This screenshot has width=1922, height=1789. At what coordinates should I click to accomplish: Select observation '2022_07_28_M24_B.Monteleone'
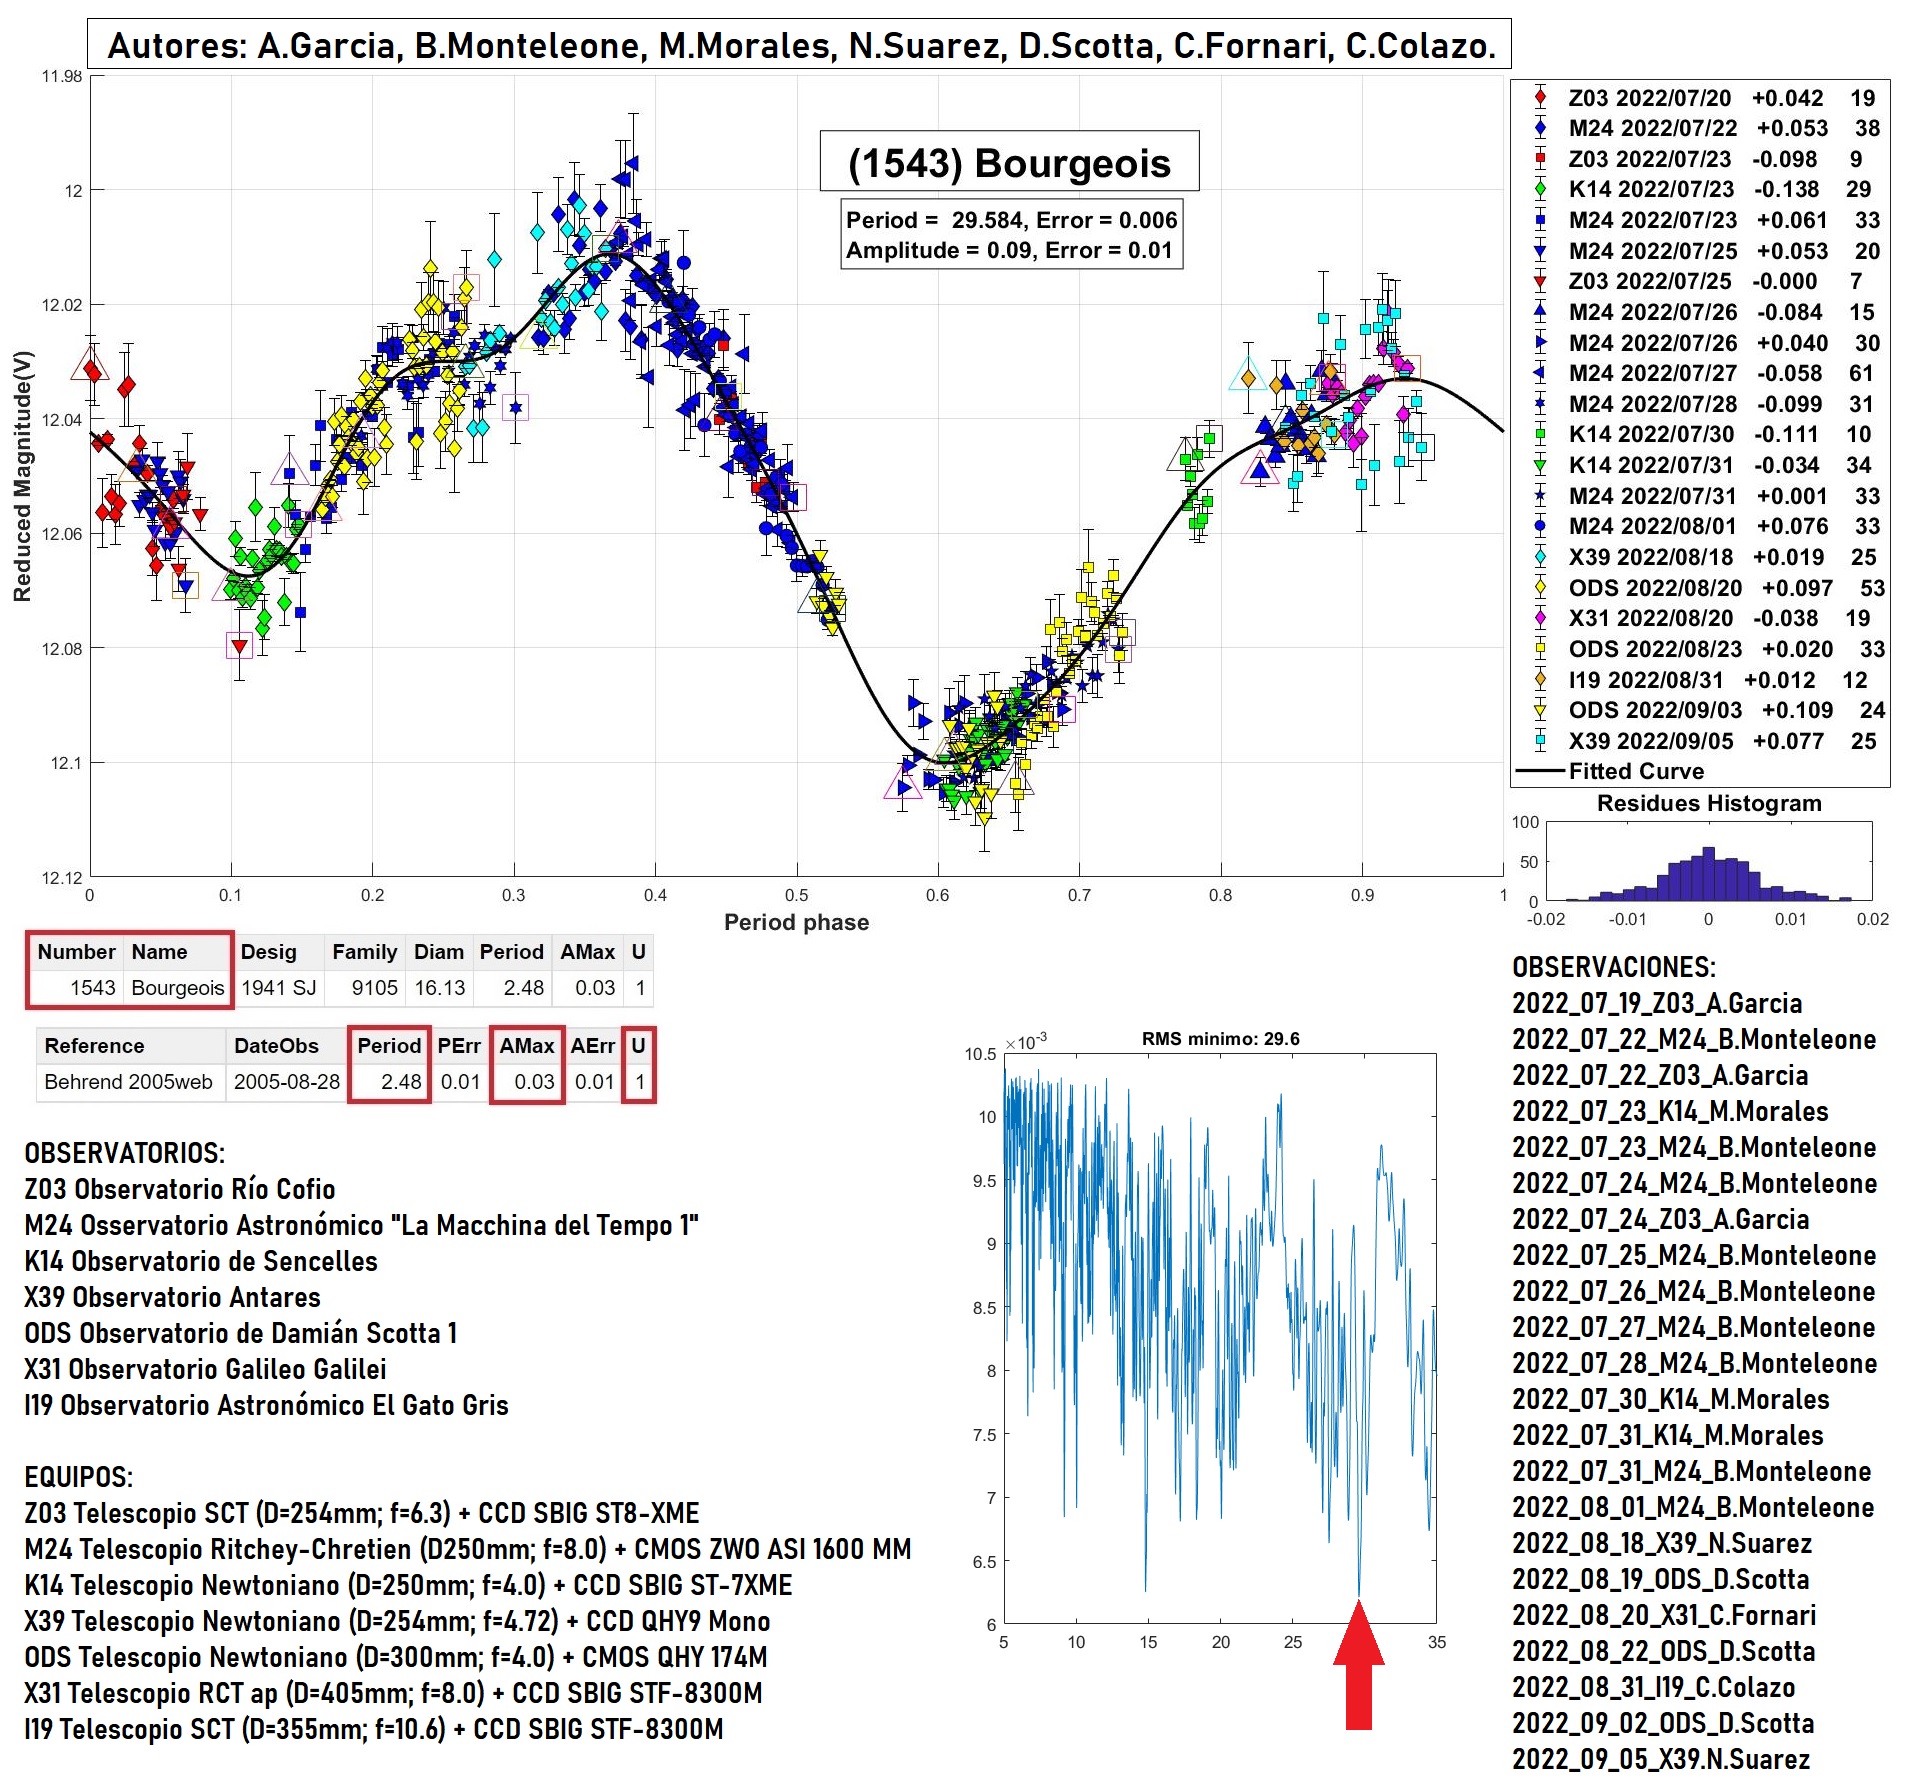click(1695, 1363)
